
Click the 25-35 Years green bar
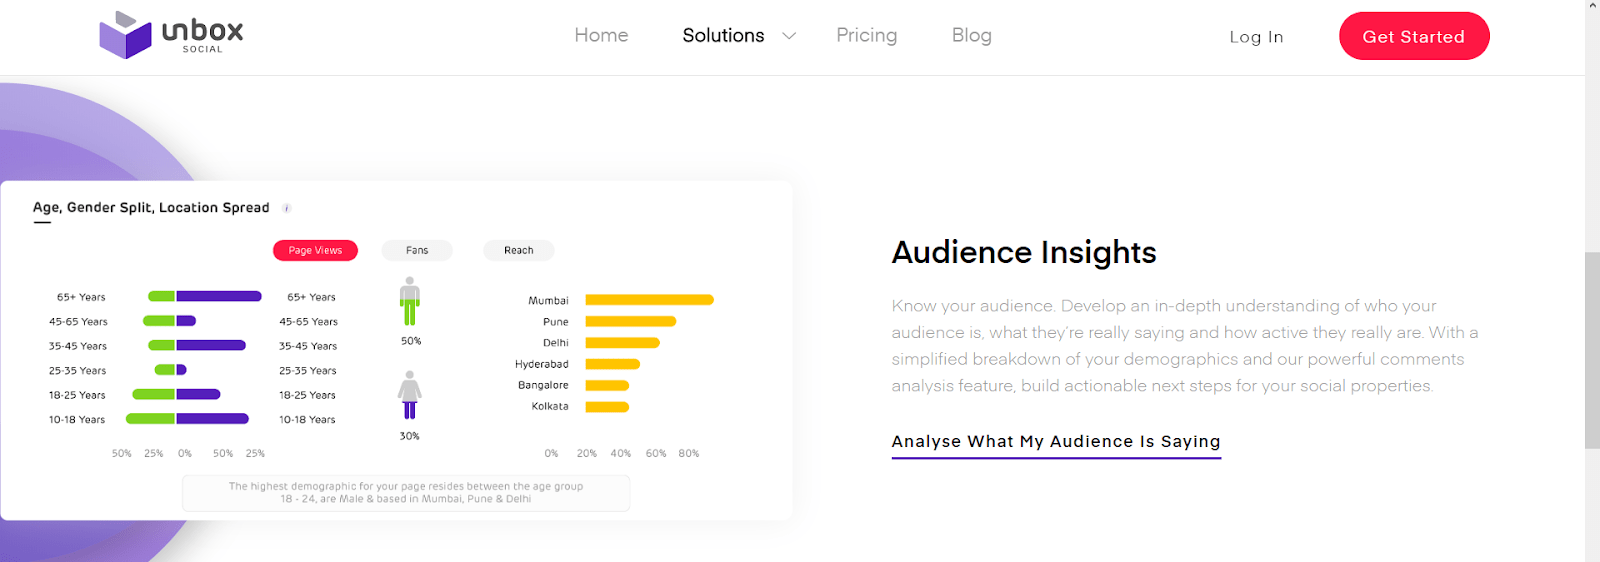click(165, 370)
